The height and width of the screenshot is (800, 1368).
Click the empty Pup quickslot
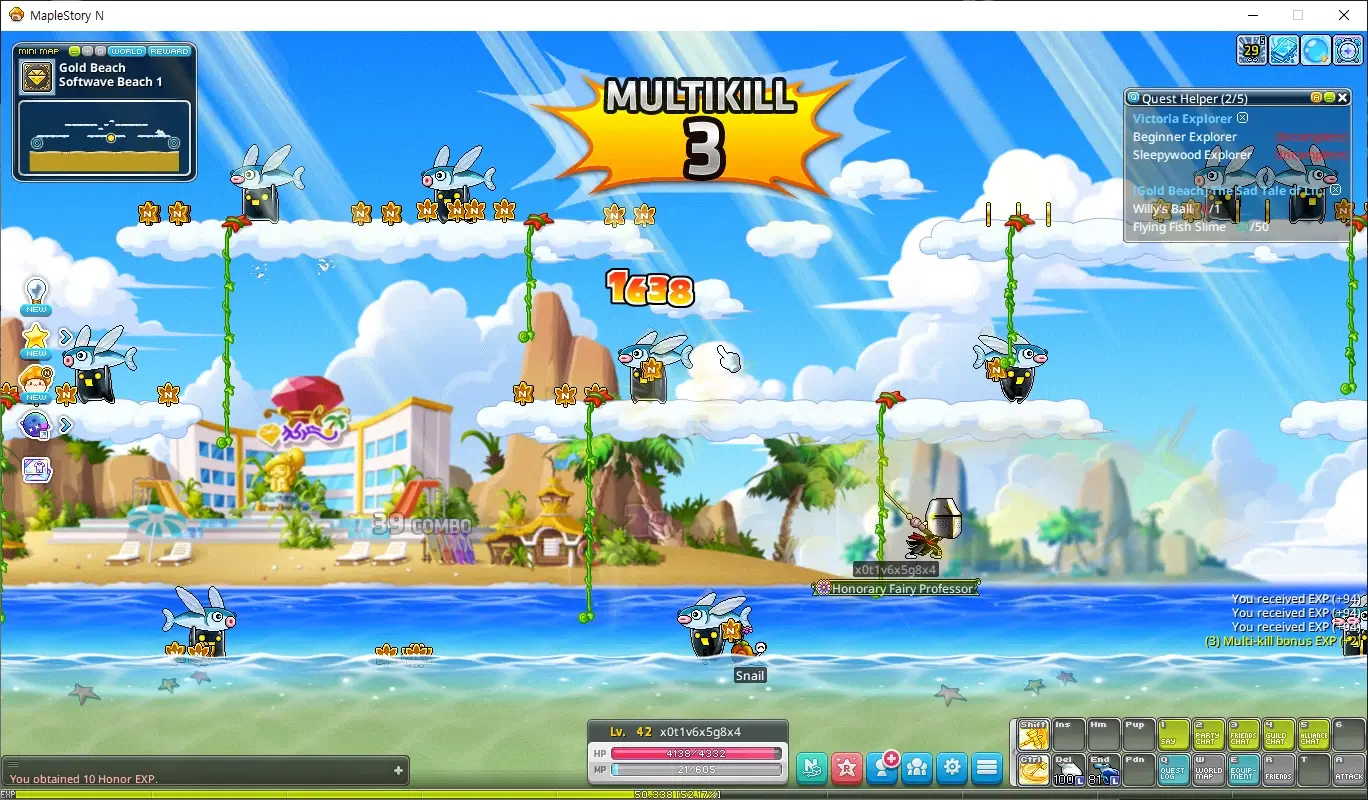click(x=1138, y=735)
